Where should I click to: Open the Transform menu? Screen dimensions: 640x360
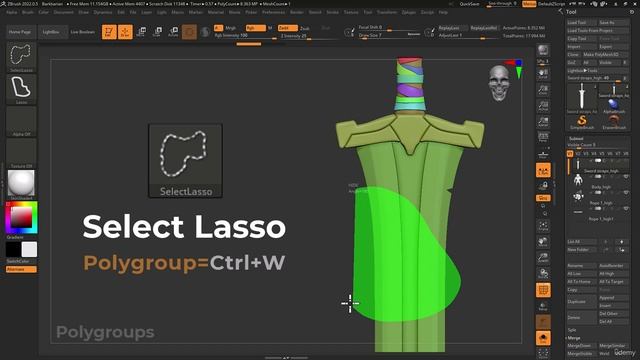387,13
